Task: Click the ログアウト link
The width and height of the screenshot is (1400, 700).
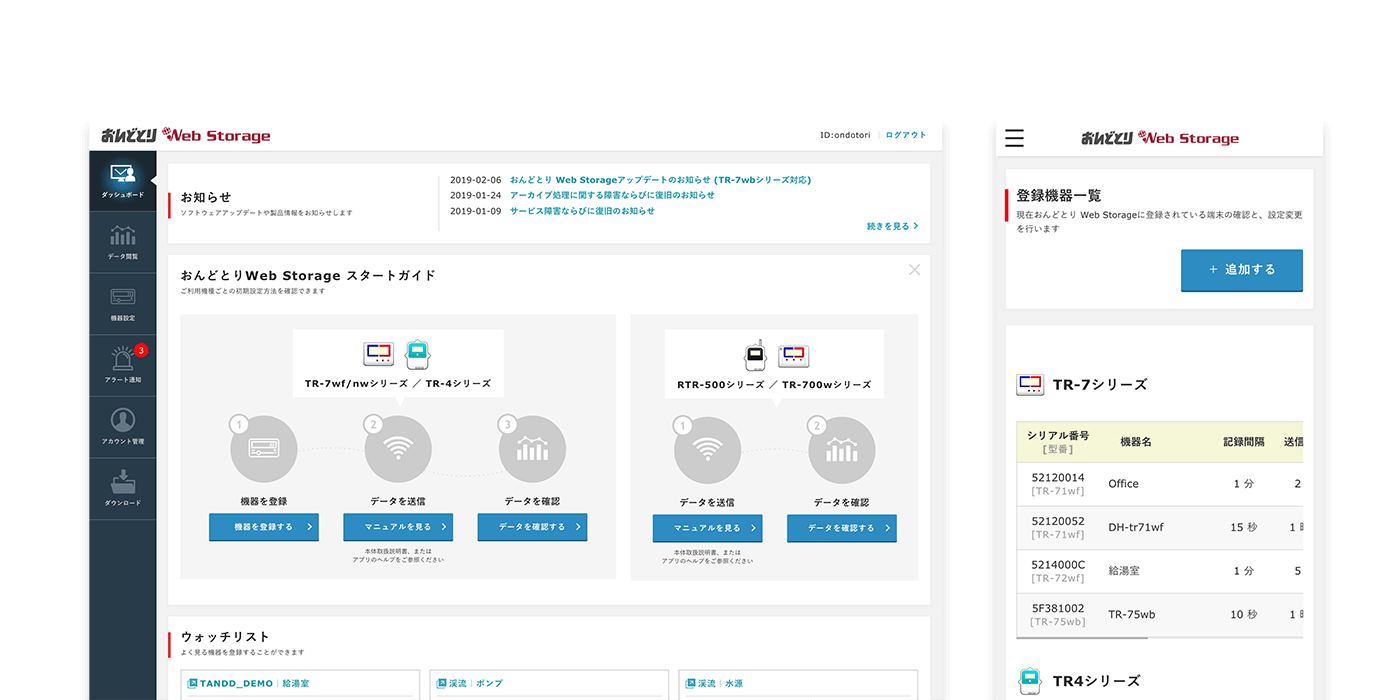Action: click(906, 135)
